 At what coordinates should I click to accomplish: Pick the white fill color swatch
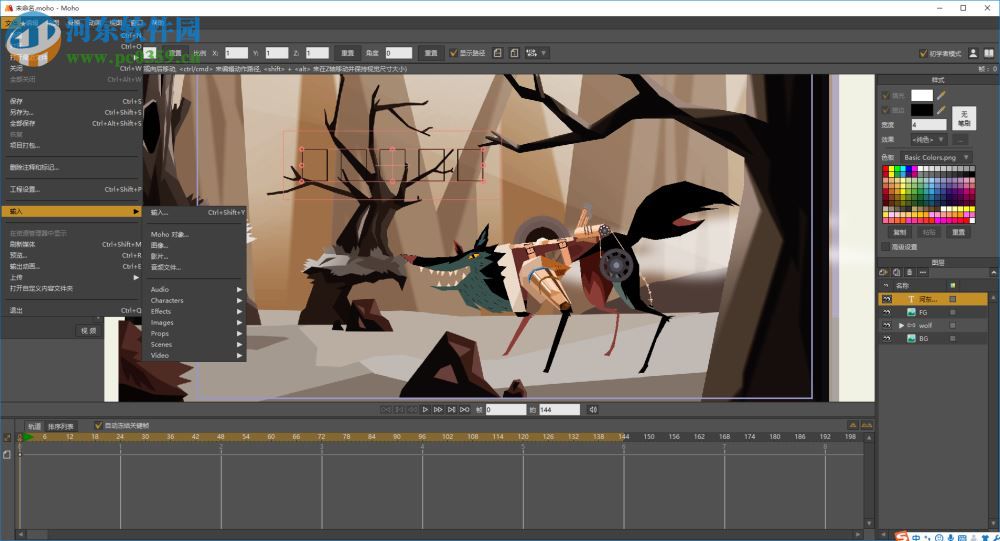pyautogui.click(x=921, y=95)
